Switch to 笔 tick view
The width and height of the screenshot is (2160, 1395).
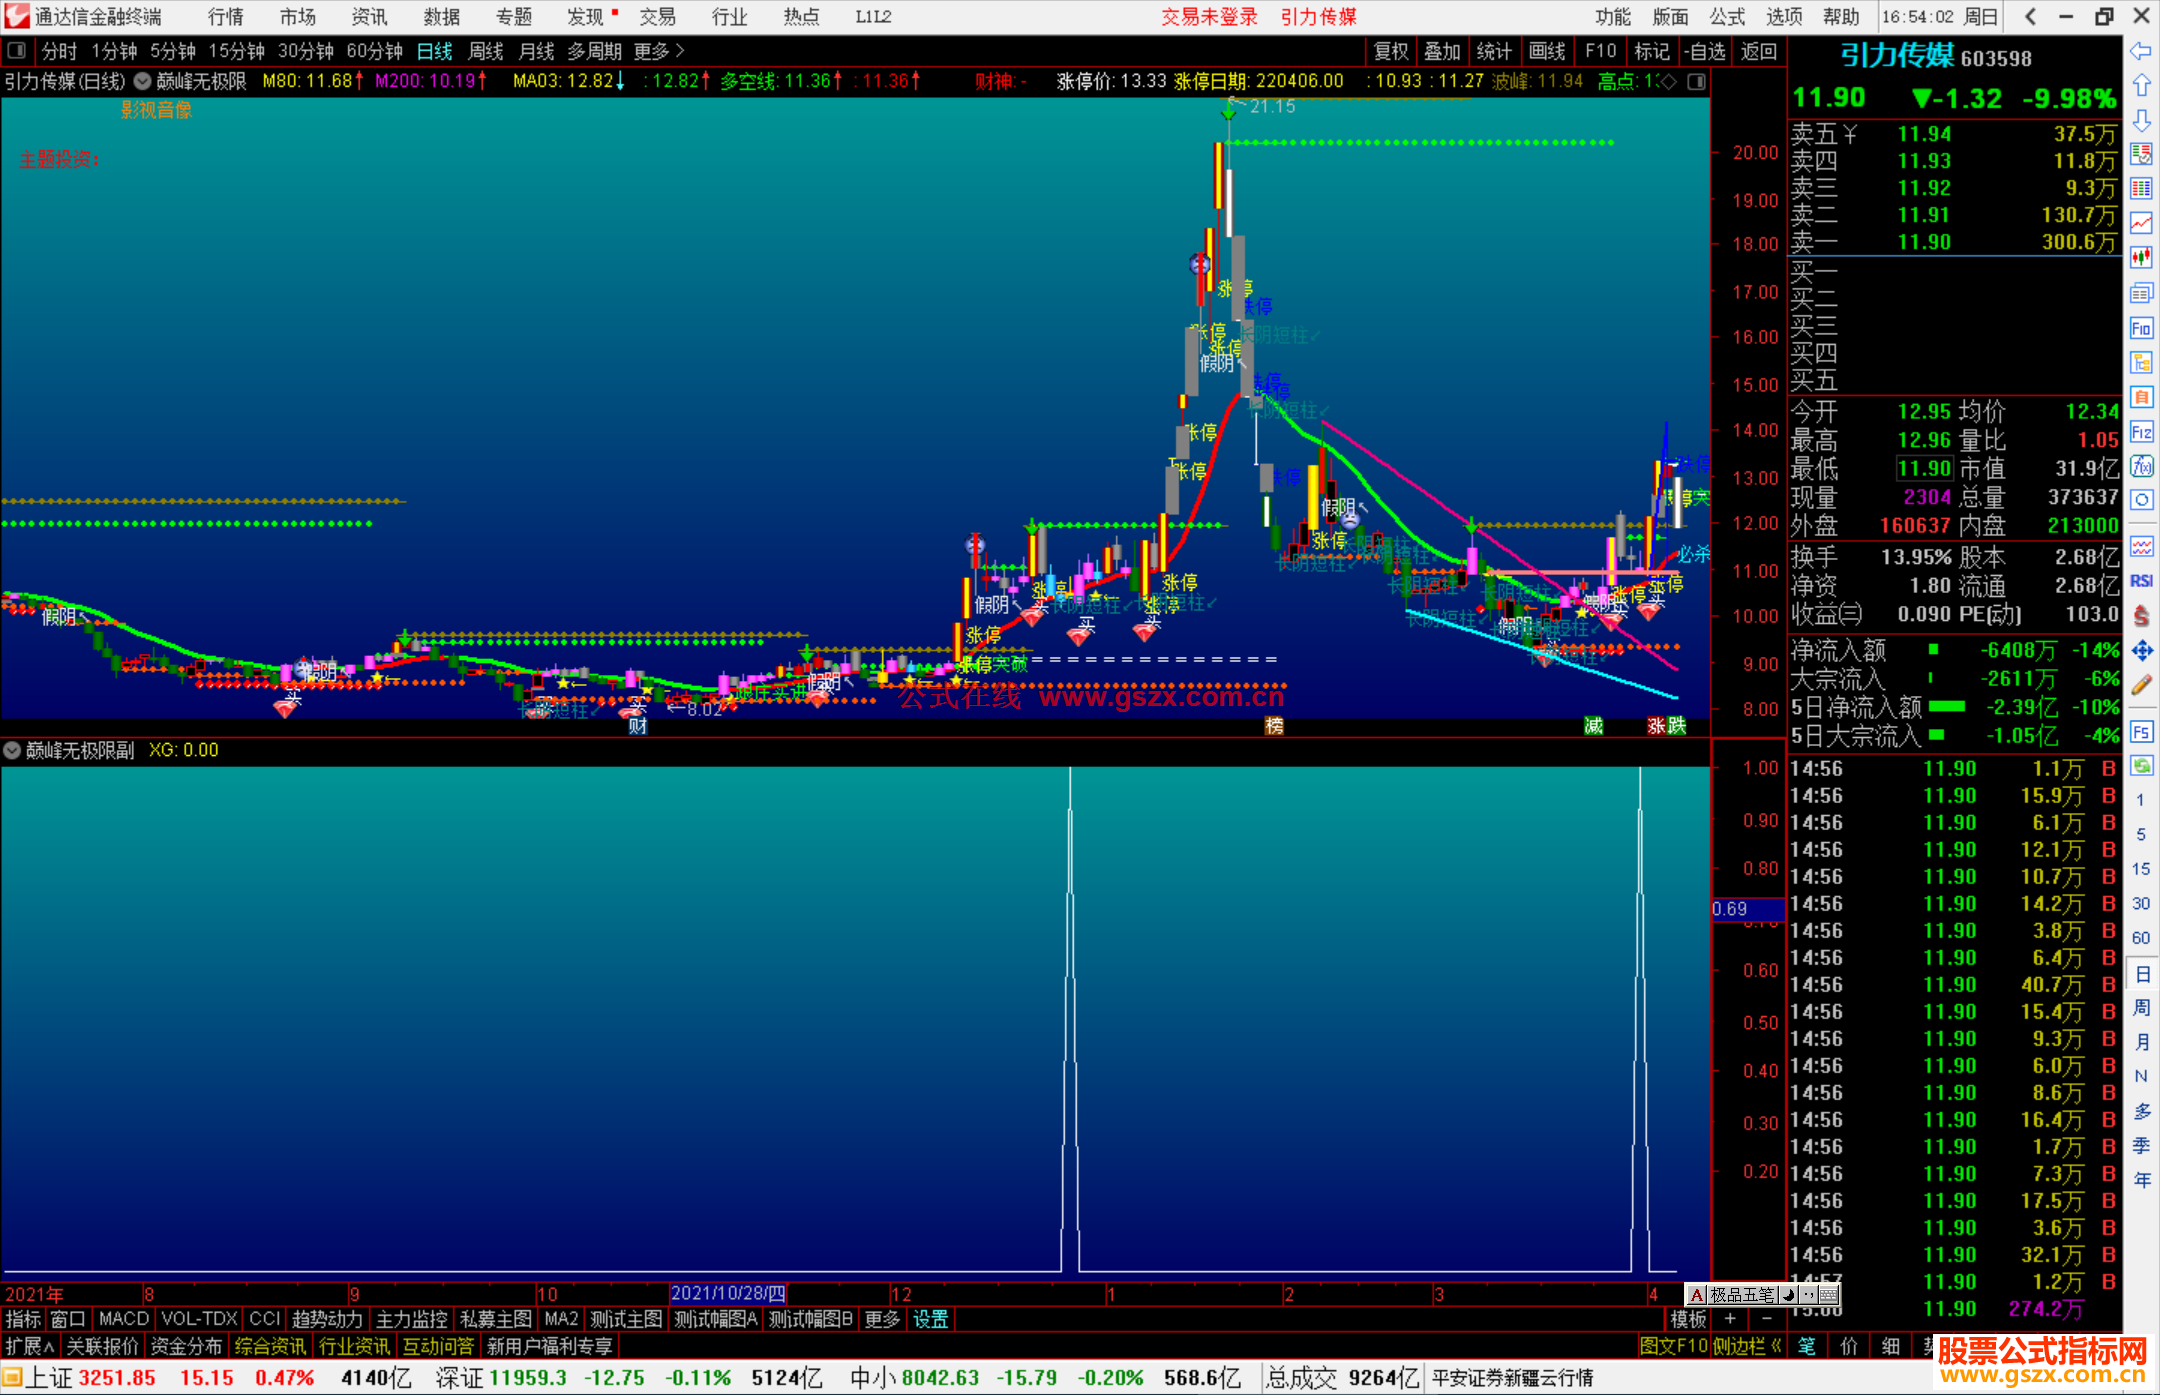click(x=1807, y=1346)
